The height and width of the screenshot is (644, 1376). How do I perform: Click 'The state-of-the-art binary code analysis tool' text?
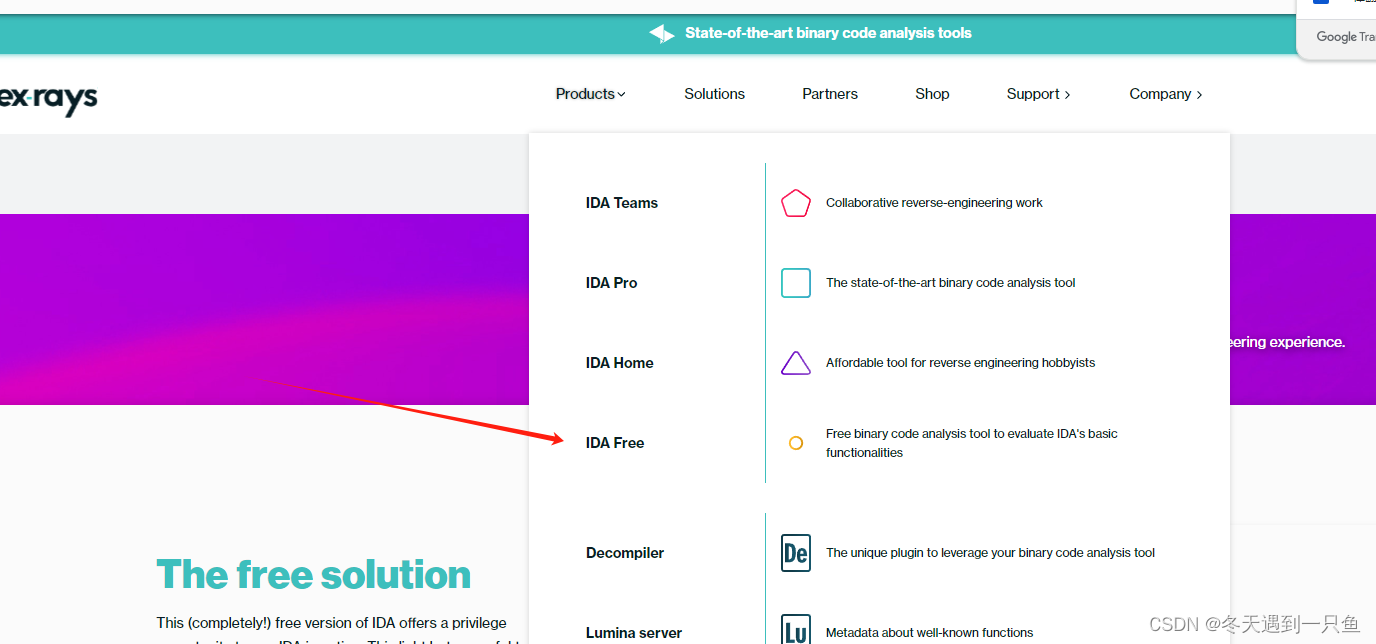950,283
